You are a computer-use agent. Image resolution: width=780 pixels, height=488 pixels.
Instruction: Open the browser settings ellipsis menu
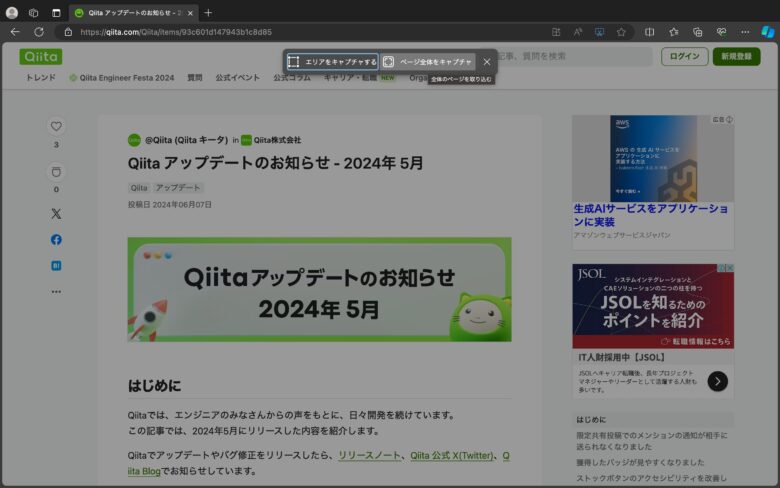tap(745, 32)
